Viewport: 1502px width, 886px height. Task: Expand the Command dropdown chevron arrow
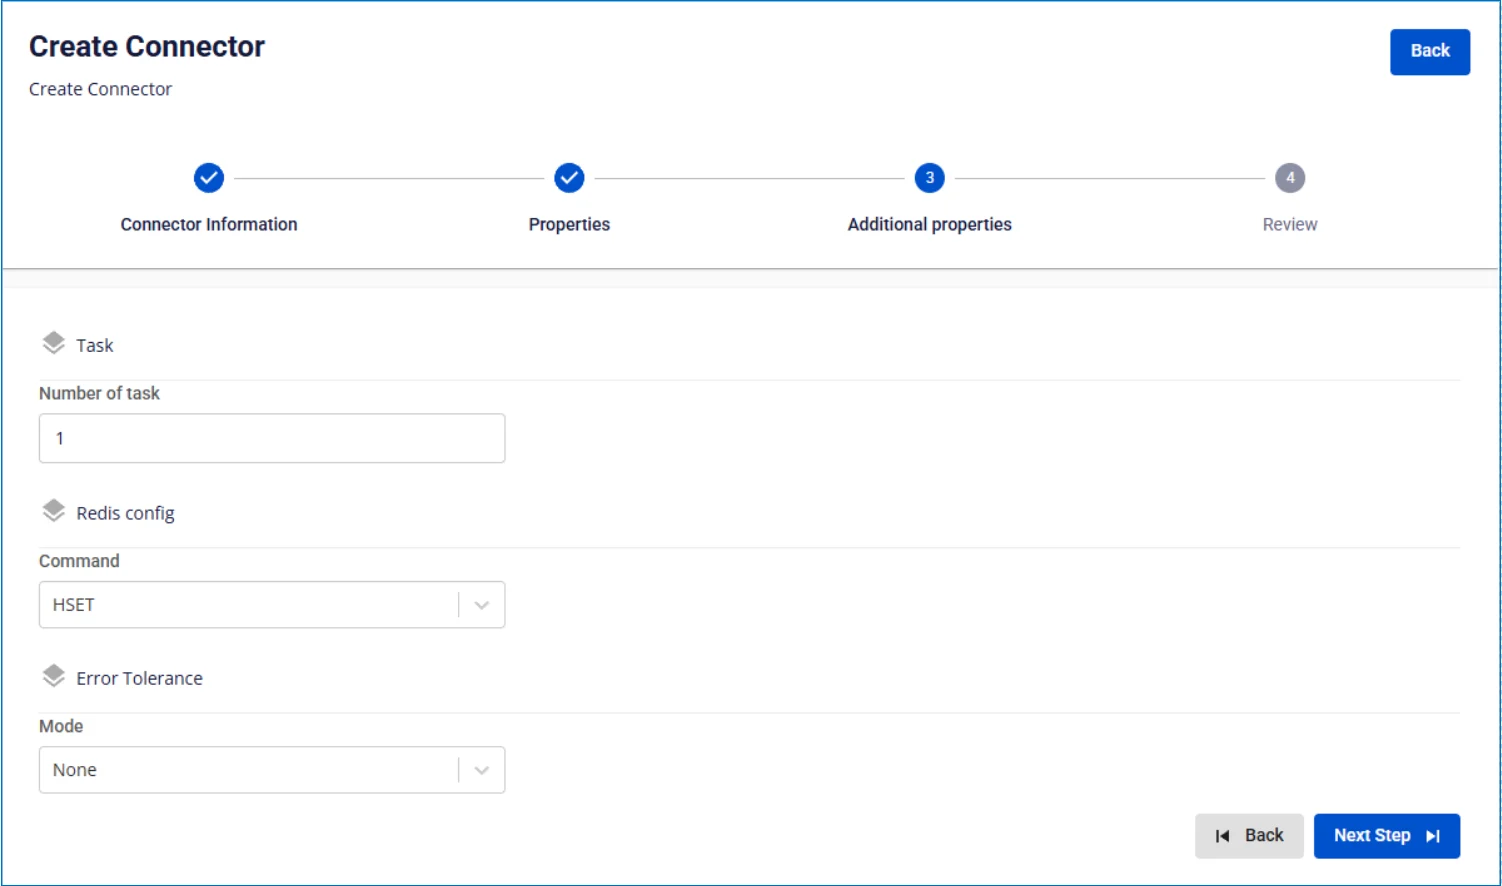tap(482, 605)
